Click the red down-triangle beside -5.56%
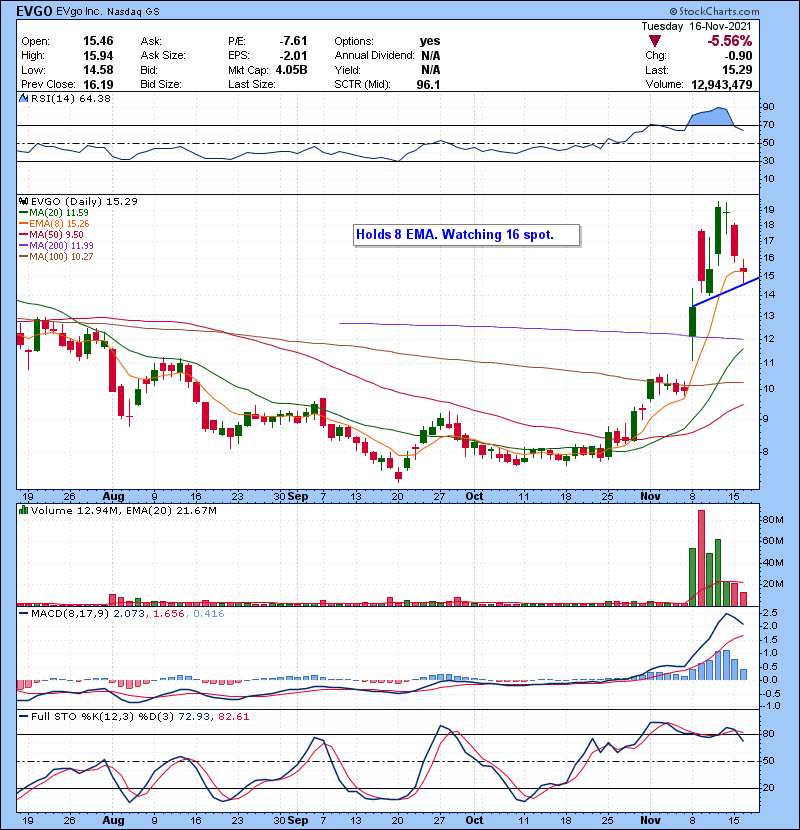 coord(655,41)
